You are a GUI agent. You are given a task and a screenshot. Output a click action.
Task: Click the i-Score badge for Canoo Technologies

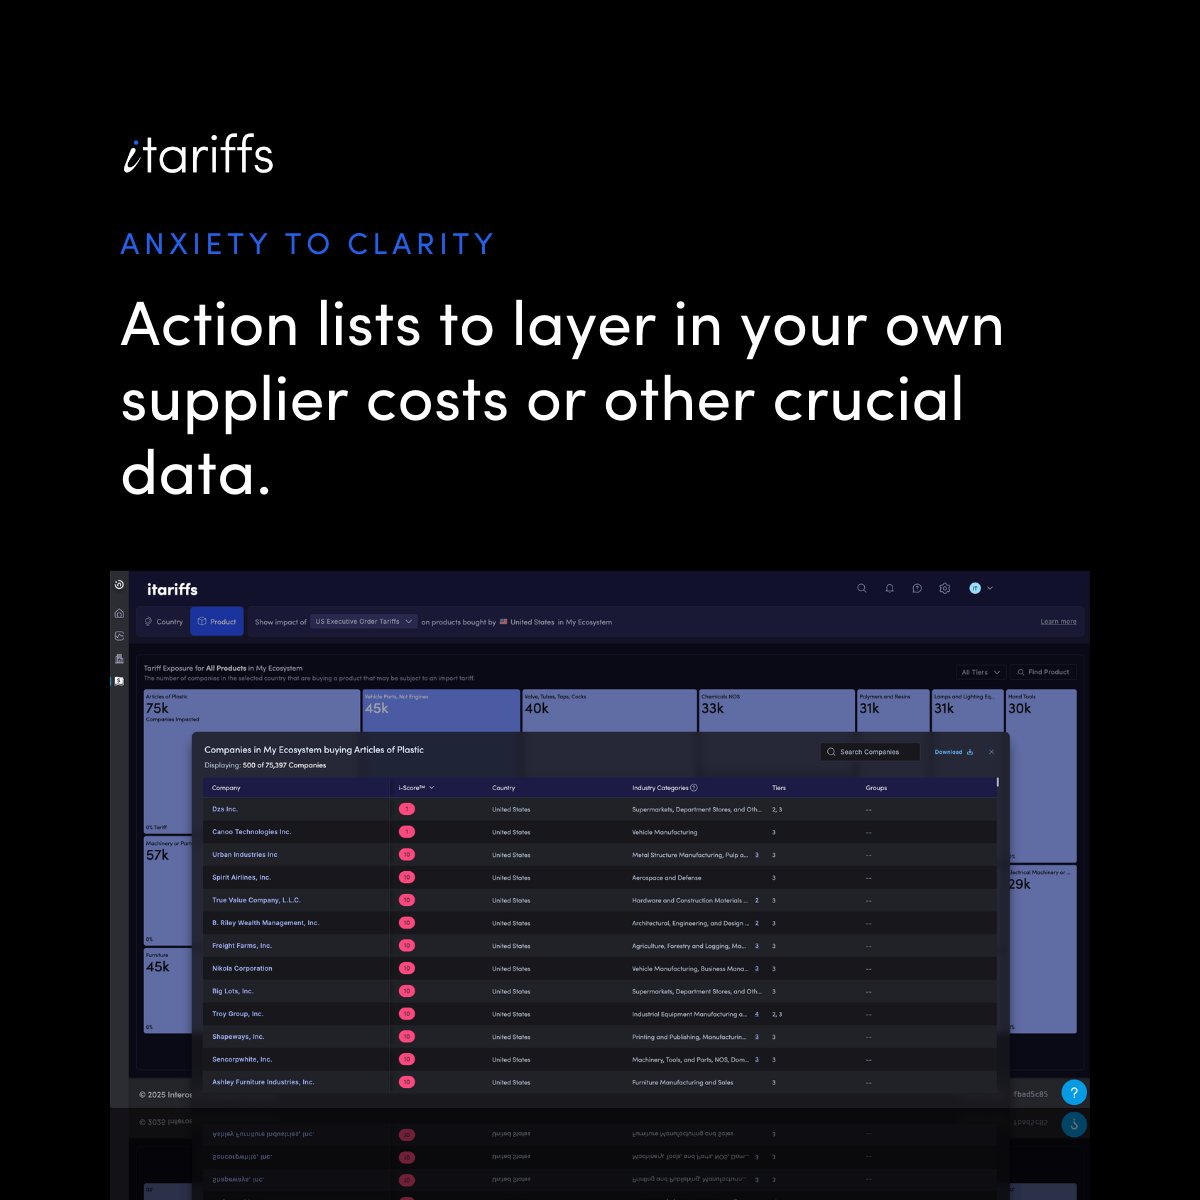(407, 832)
